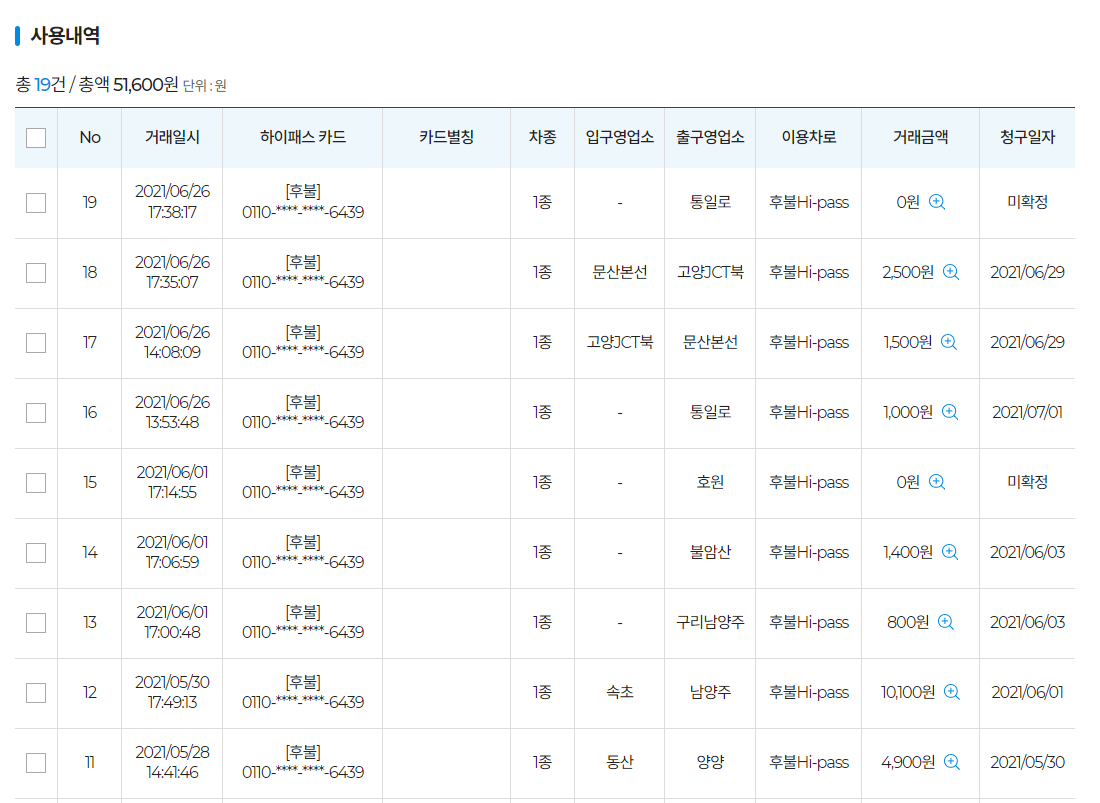Viewport: 1100px width, 803px height.
Task: Click the 거래일시 column header
Action: point(172,137)
